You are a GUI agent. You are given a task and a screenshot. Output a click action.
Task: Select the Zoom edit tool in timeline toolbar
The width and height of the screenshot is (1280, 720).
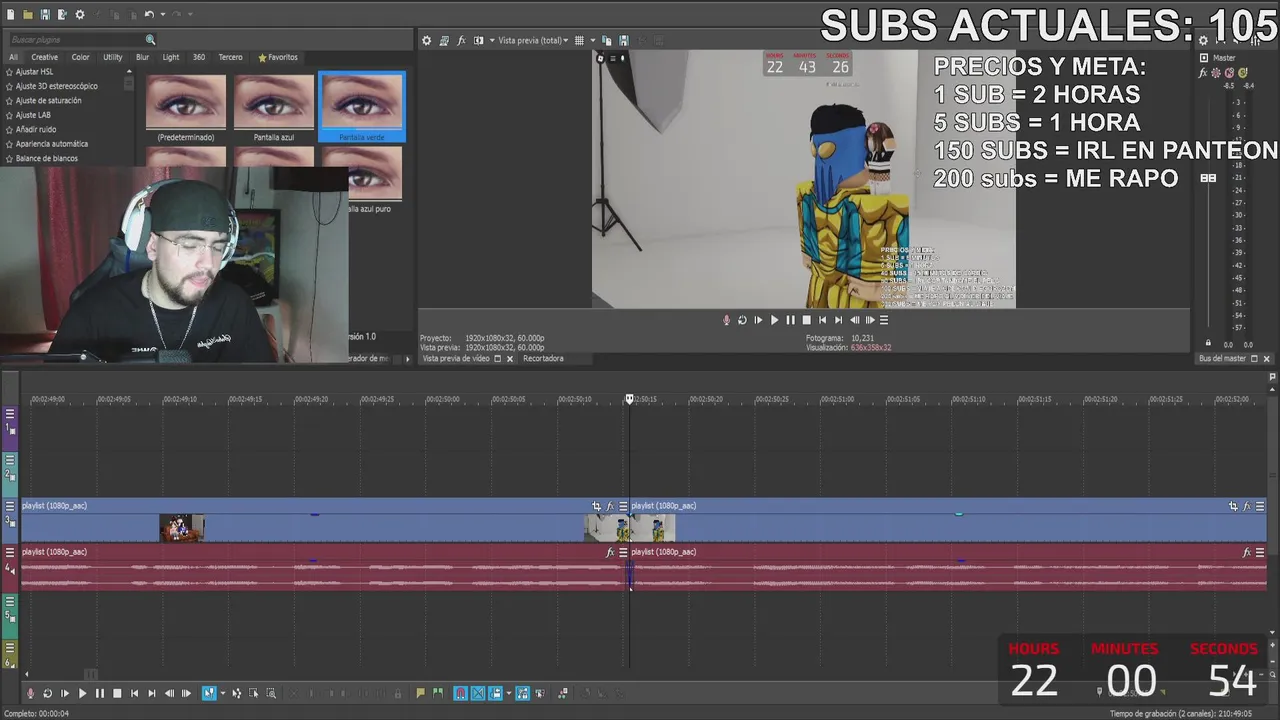point(271,693)
